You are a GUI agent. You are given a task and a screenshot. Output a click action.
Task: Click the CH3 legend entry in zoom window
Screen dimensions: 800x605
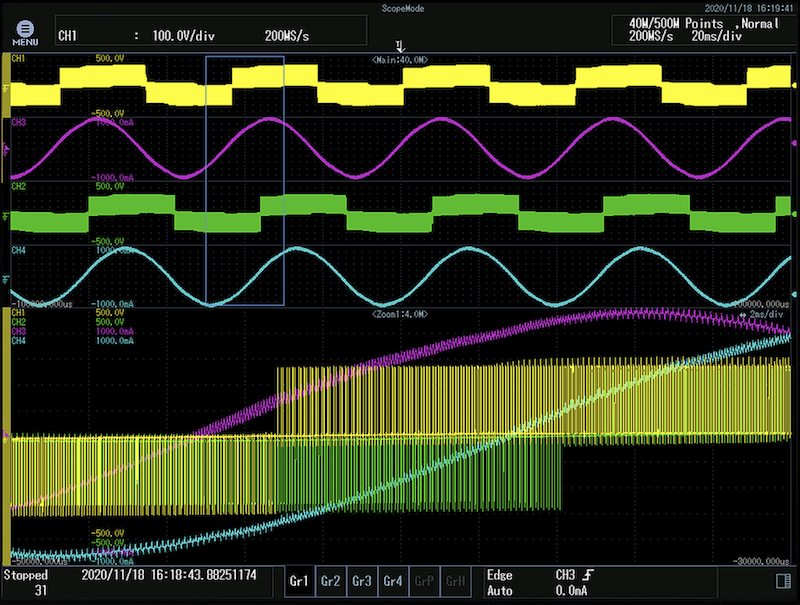coord(18,331)
